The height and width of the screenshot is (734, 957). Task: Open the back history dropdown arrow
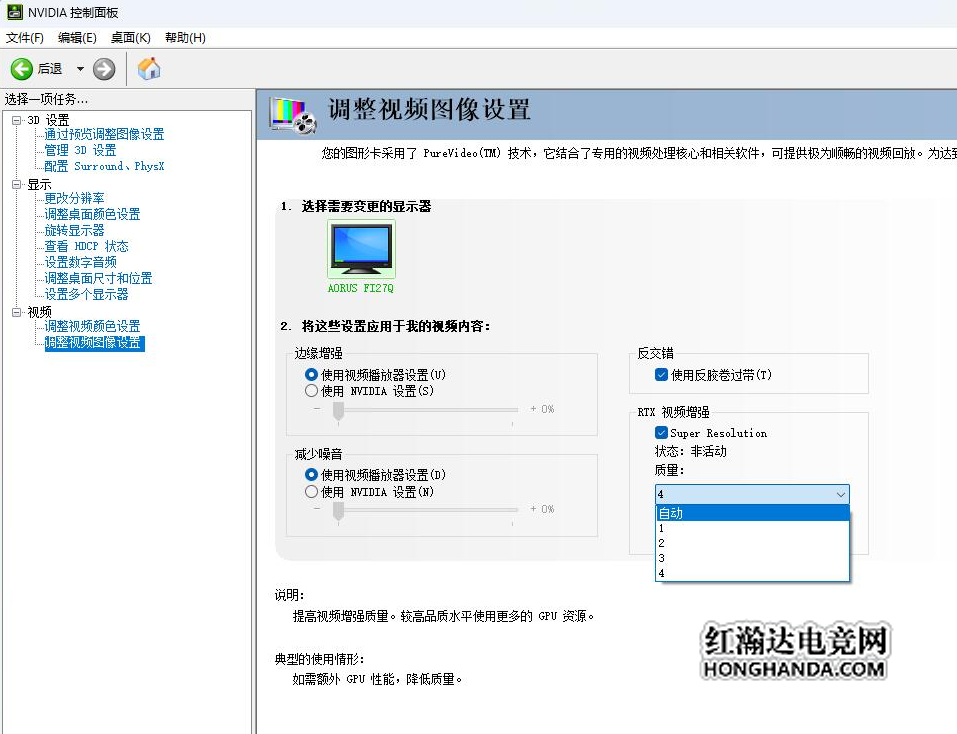coord(80,69)
